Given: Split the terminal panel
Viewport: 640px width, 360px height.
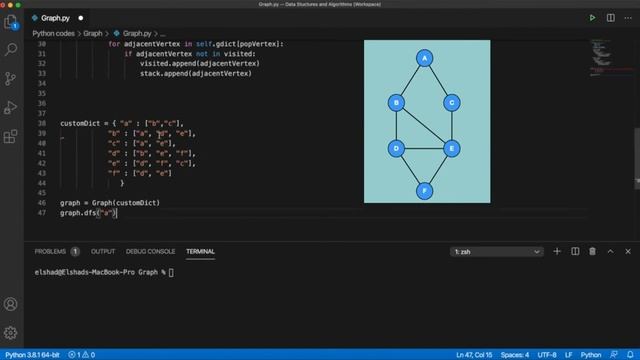Looking at the screenshot, I should click(x=575, y=251).
